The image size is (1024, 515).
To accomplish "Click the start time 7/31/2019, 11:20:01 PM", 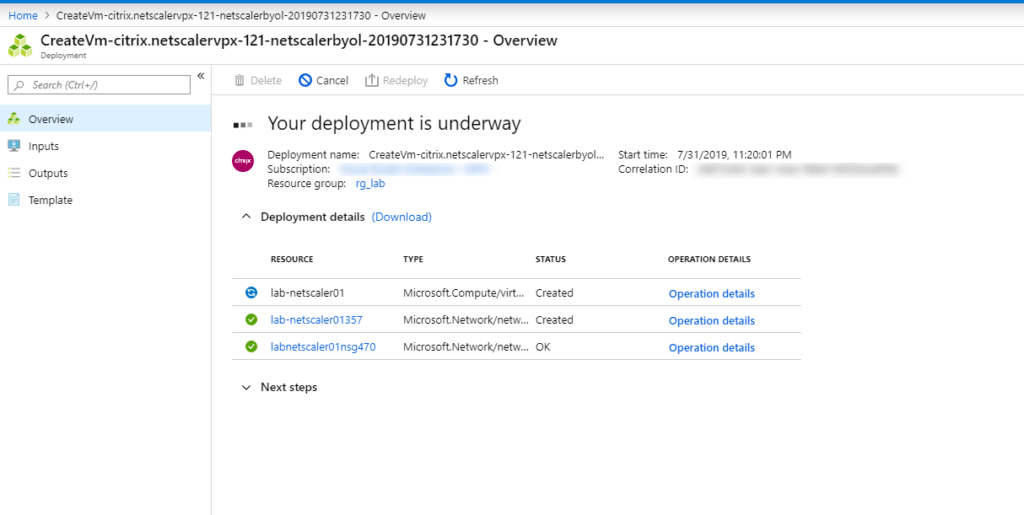I will [734, 155].
